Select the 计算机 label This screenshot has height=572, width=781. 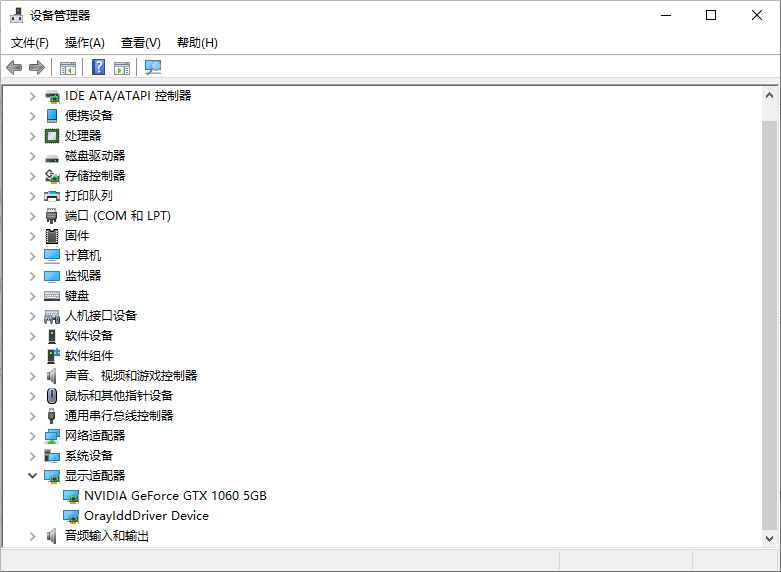point(83,256)
